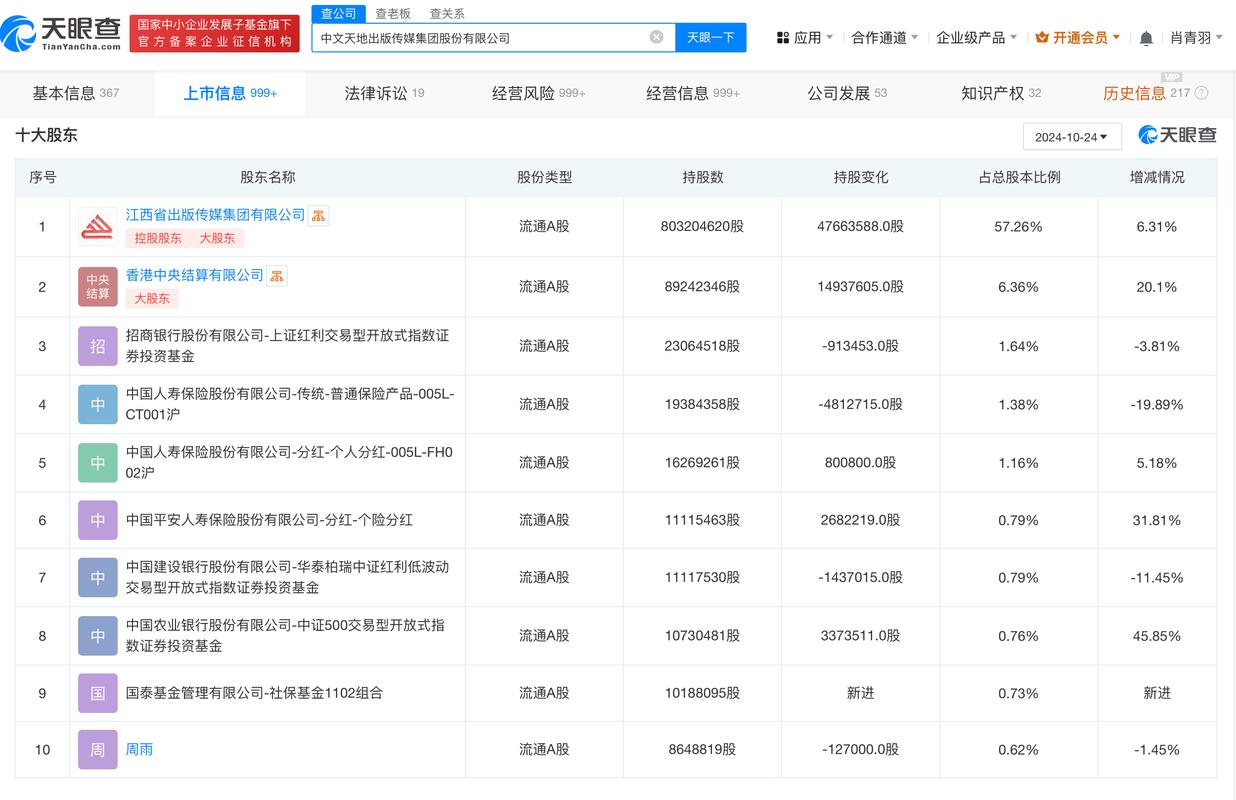Select the 803204620股 cell

tap(703, 227)
